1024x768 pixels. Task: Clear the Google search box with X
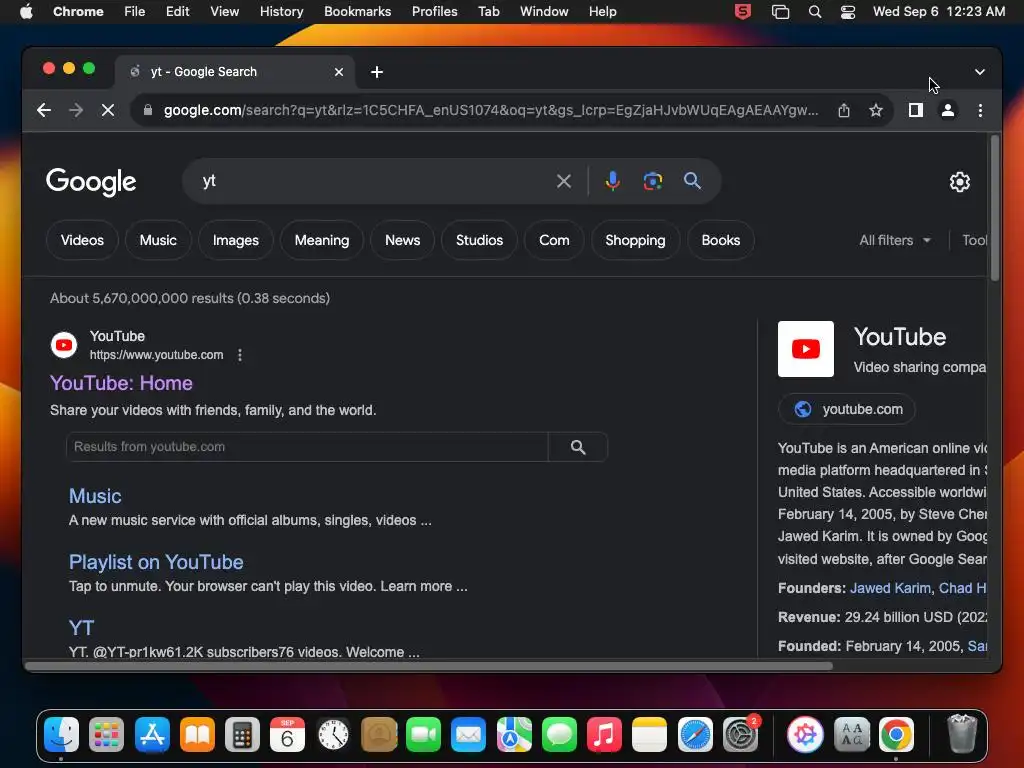click(564, 181)
